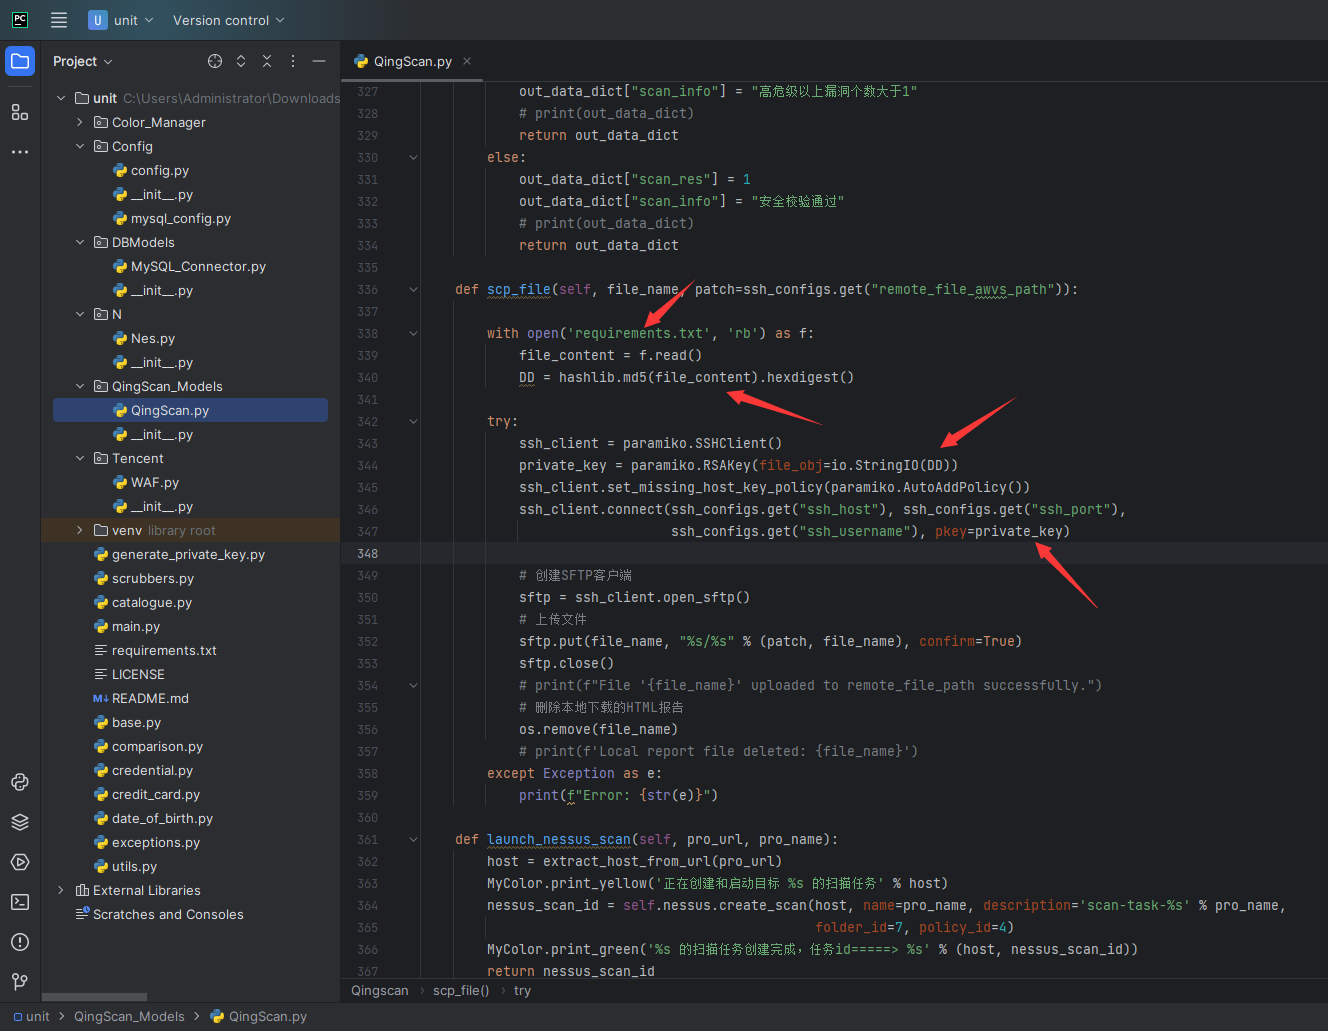Open the Project tool window folder icon
1328x1031 pixels.
pyautogui.click(x=20, y=61)
